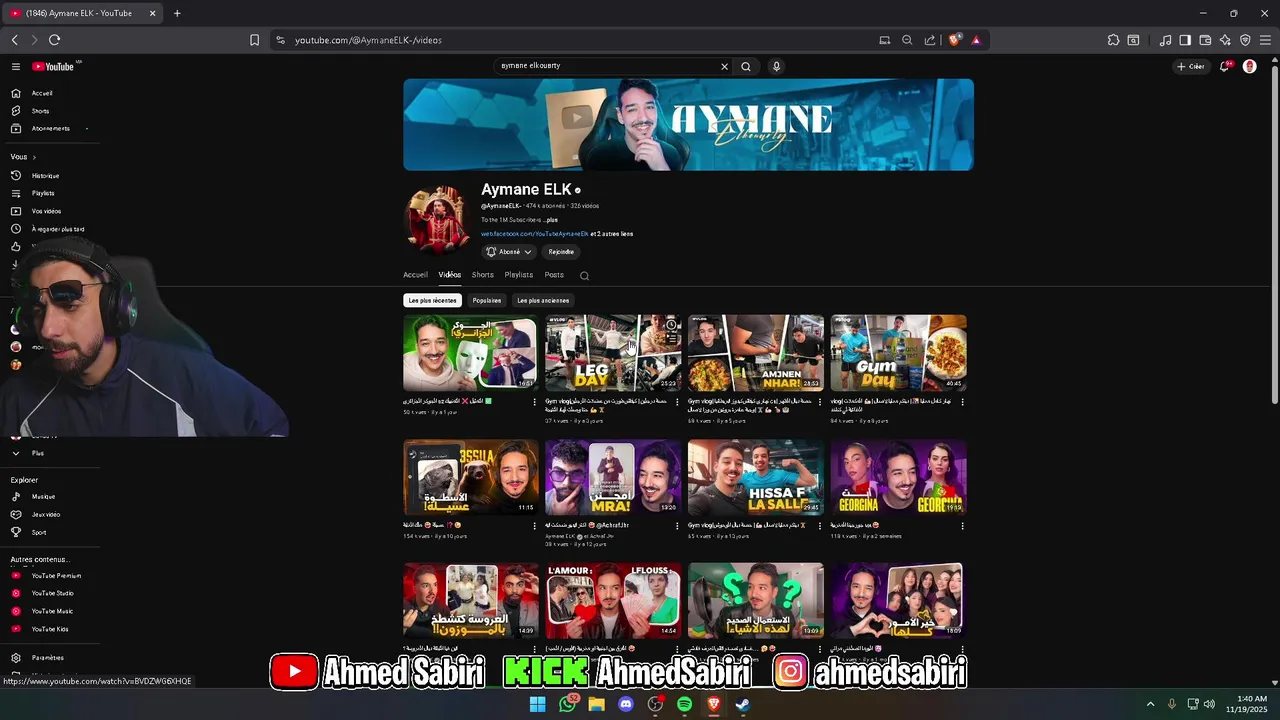Open Paramètres in the sidebar

(x=47, y=657)
